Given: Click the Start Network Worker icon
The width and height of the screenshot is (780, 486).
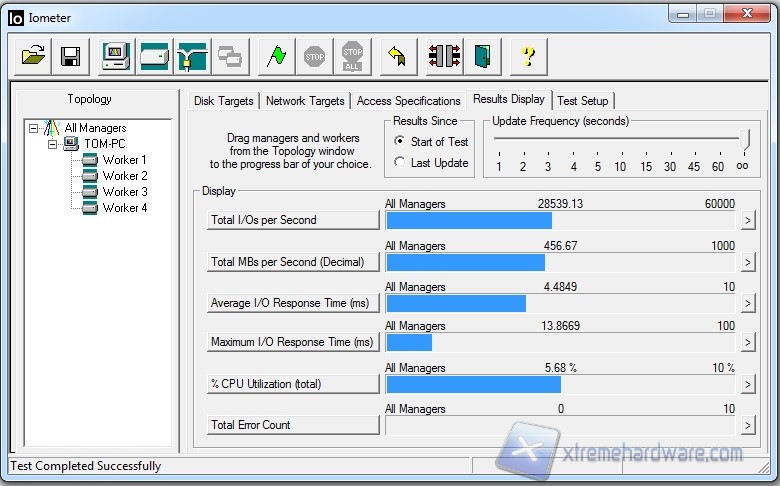Looking at the screenshot, I should point(192,56).
